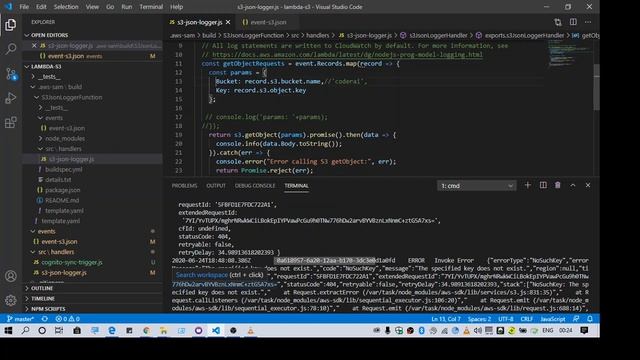Open the Edit menu
The width and height of the screenshot is (640, 360).
41,7
